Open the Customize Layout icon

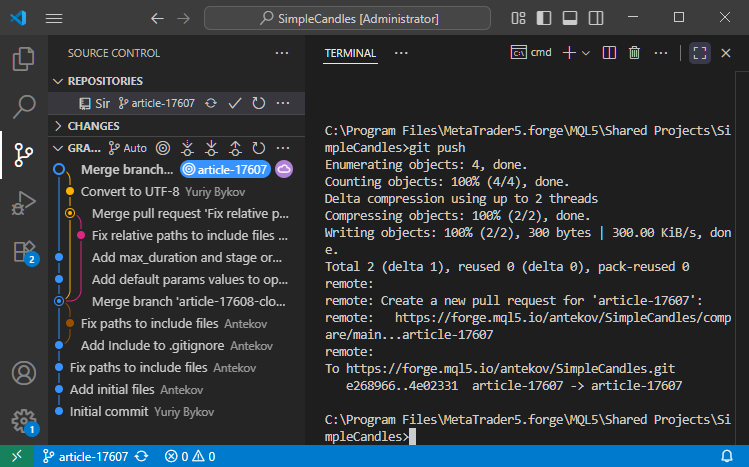(x=518, y=18)
